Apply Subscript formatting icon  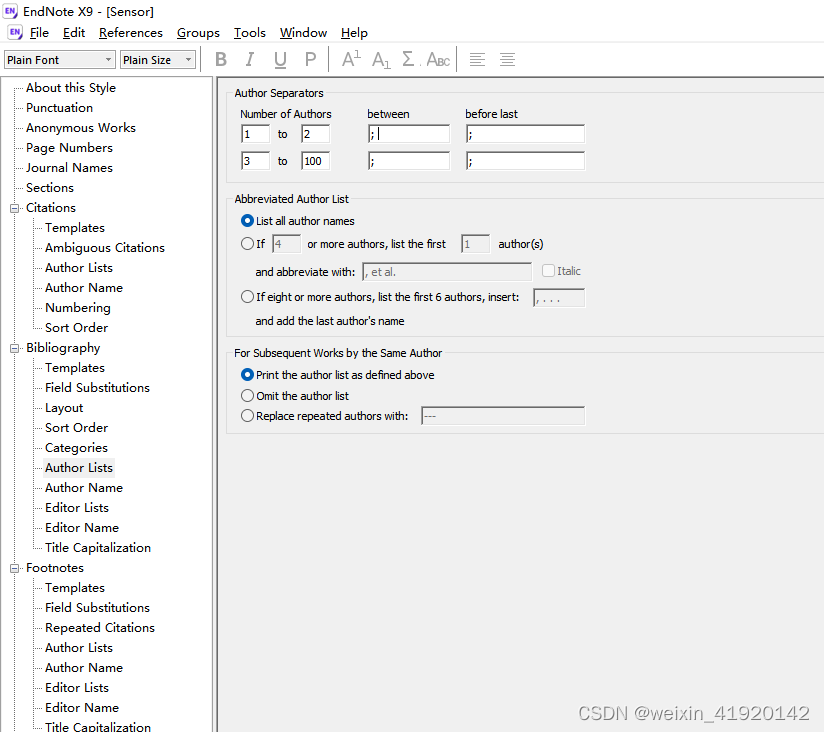pyautogui.click(x=381, y=59)
